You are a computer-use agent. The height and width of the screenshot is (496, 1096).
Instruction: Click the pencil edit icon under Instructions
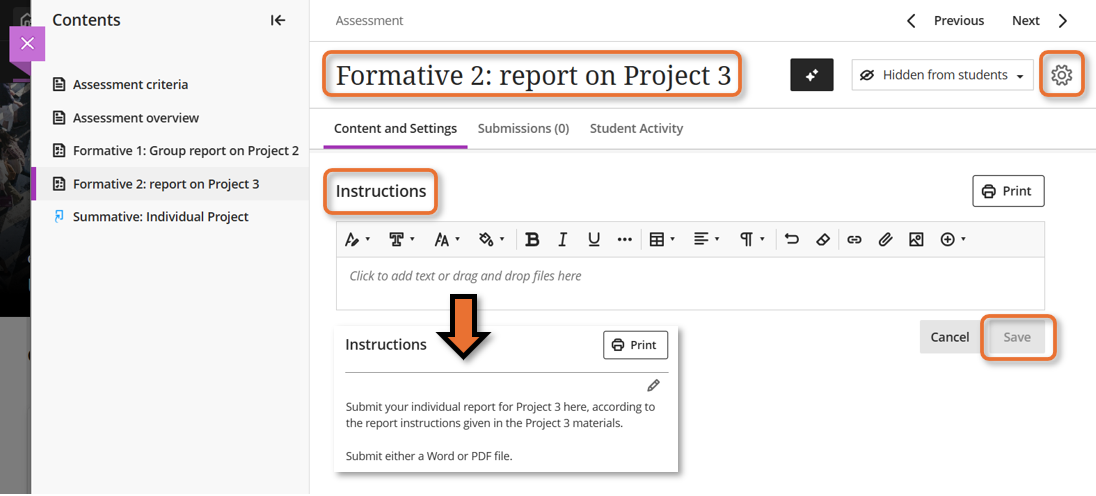click(x=653, y=385)
